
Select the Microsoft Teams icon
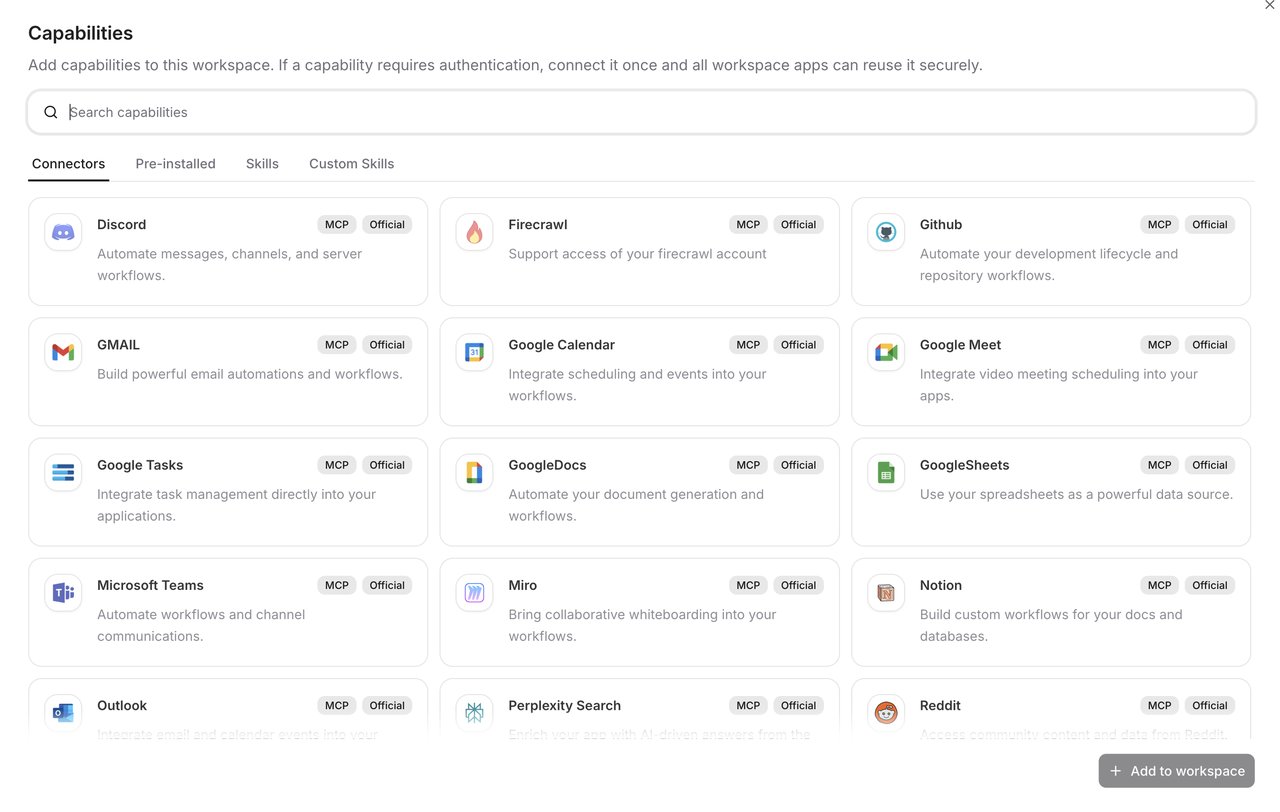tap(63, 592)
